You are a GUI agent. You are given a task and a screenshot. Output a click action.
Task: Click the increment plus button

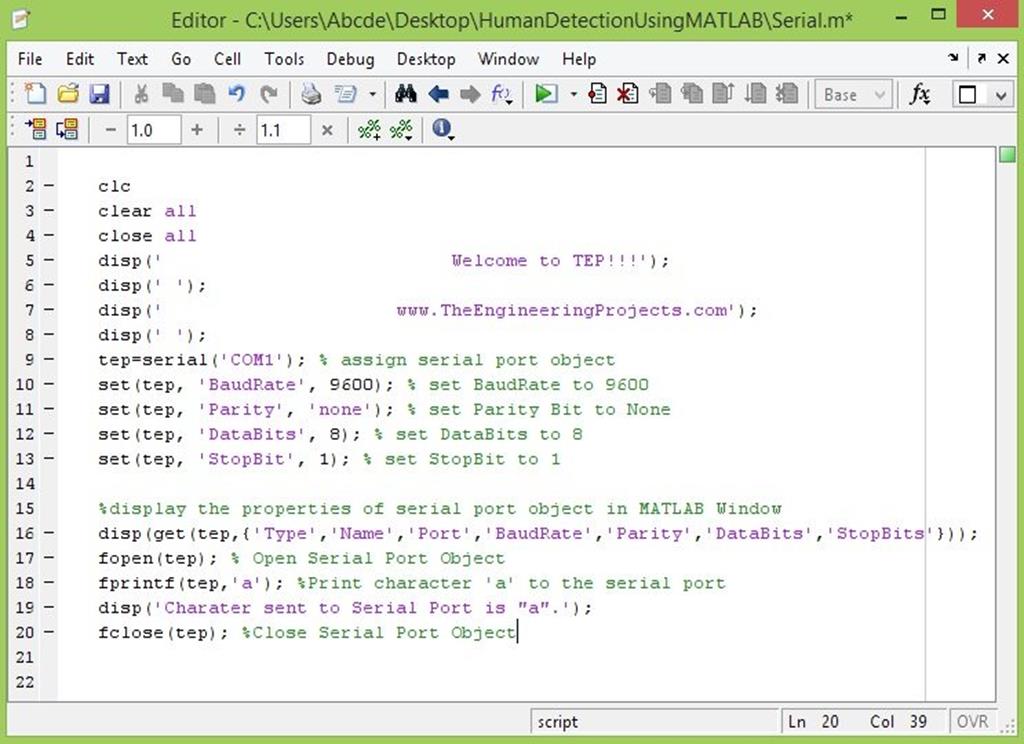click(x=197, y=129)
